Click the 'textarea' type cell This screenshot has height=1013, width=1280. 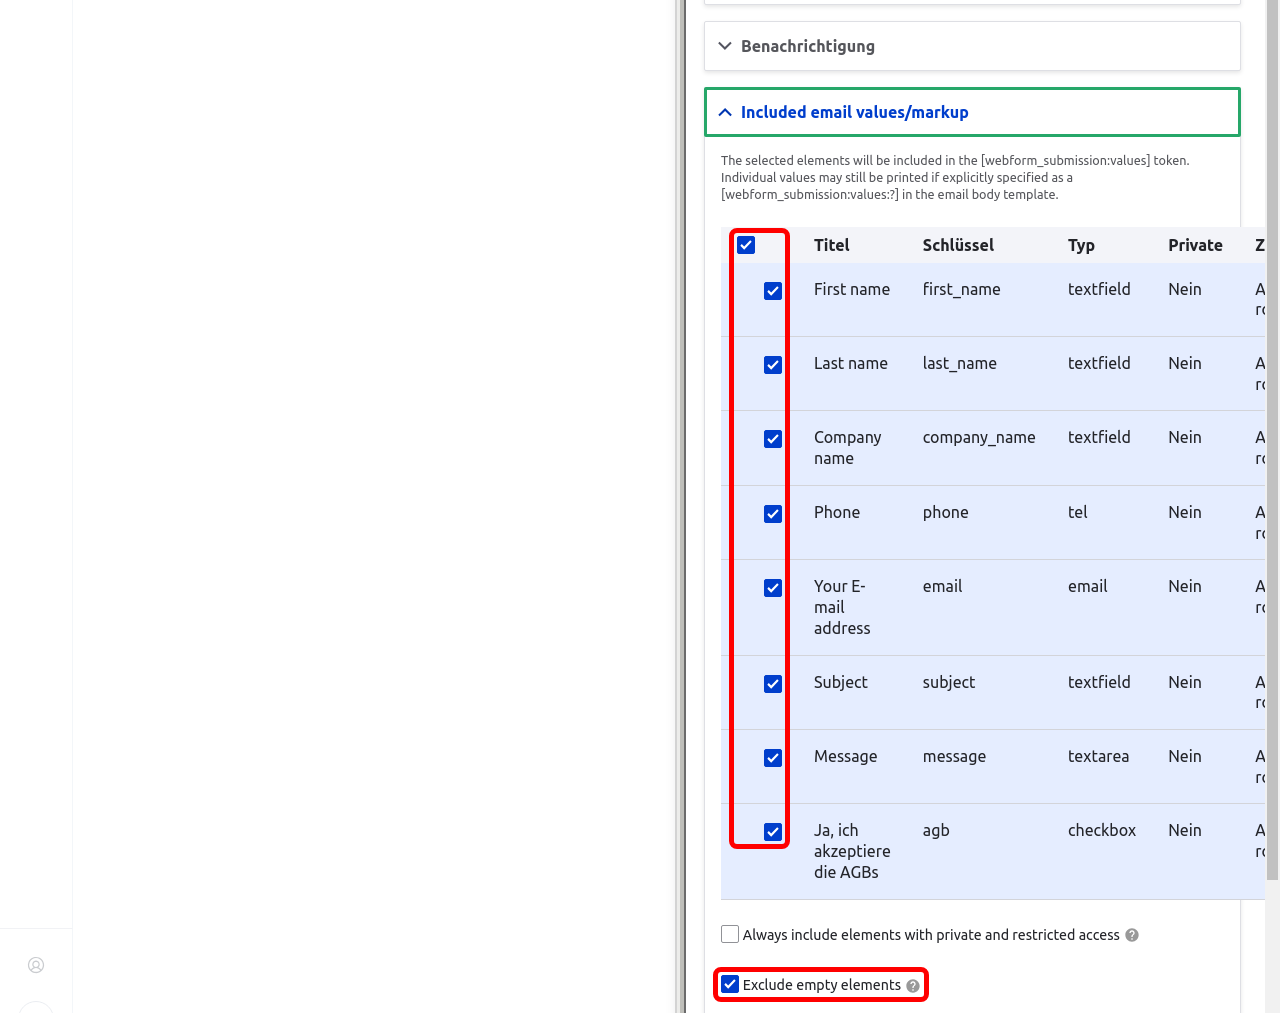[x=1098, y=756]
